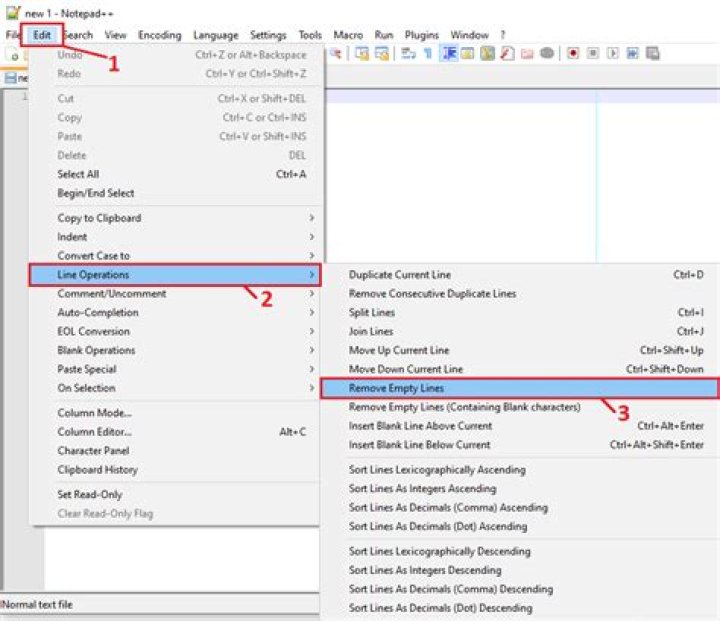Open the Macro menu

coord(348,35)
